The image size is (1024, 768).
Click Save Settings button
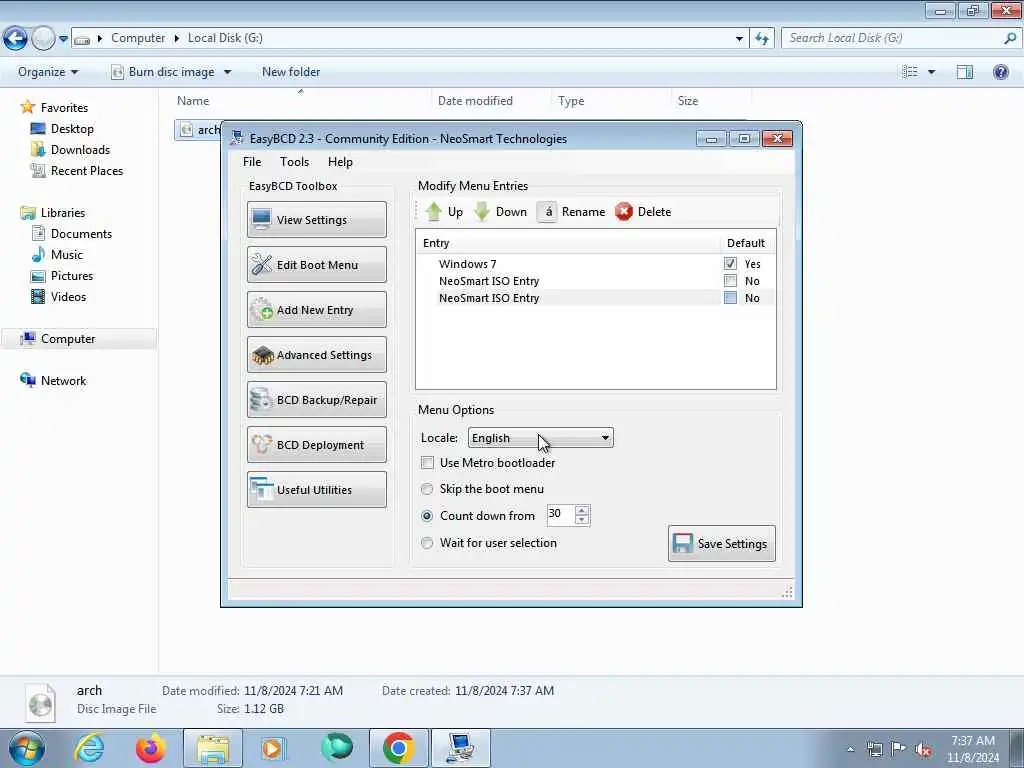tap(722, 543)
